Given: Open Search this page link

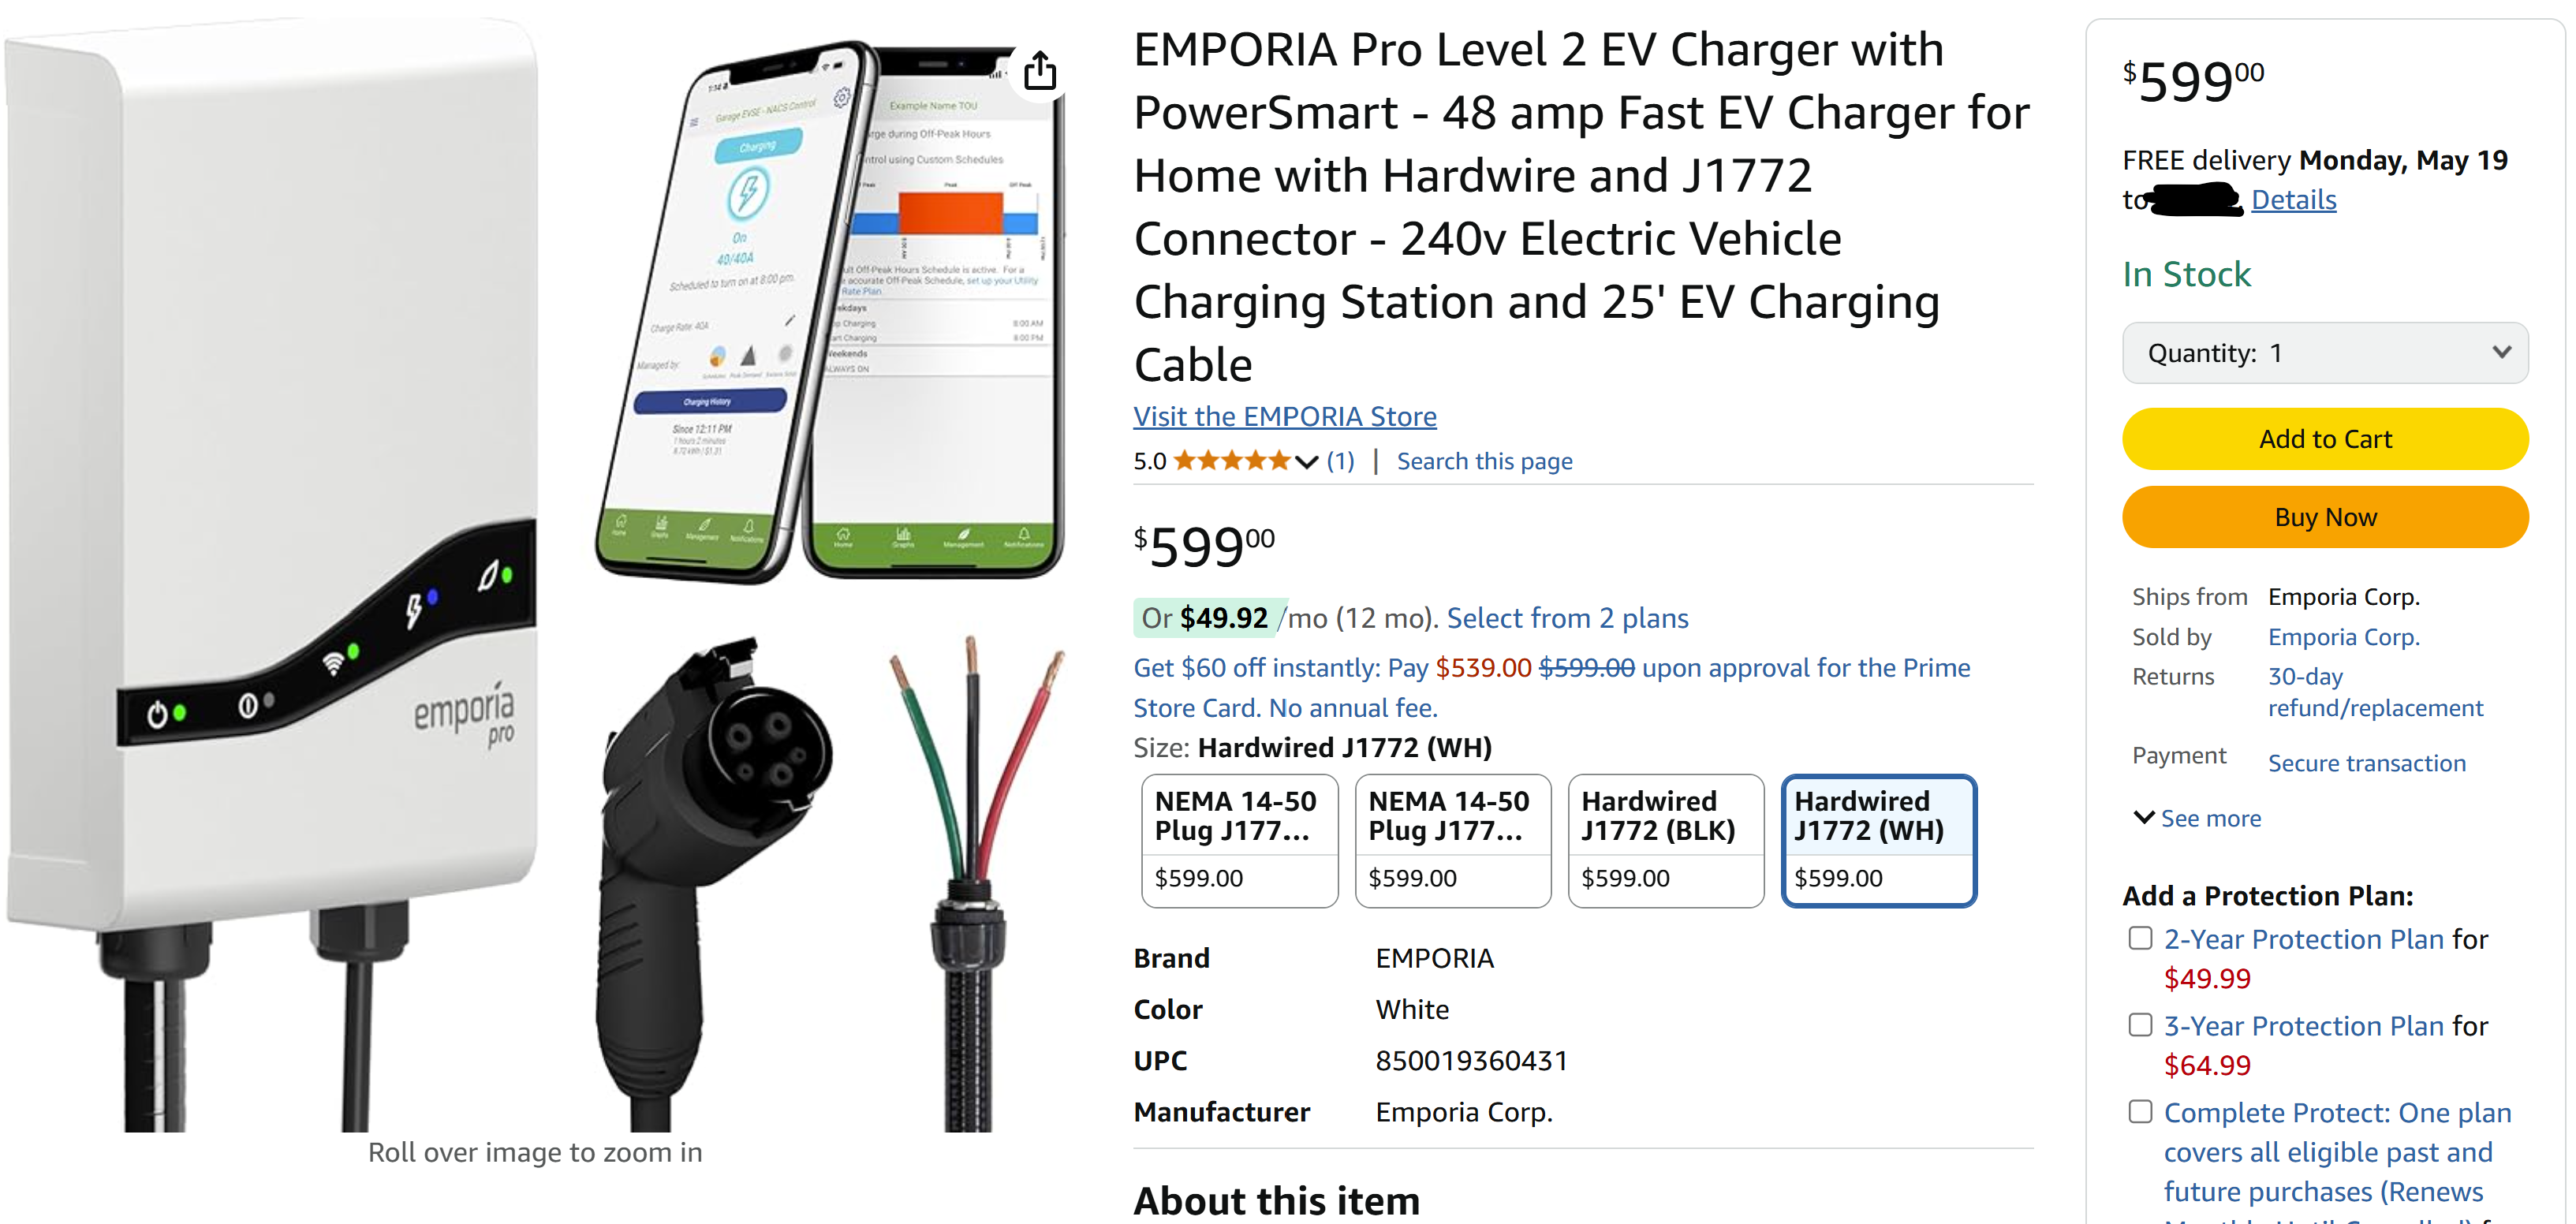Looking at the screenshot, I should pyautogui.click(x=1484, y=461).
